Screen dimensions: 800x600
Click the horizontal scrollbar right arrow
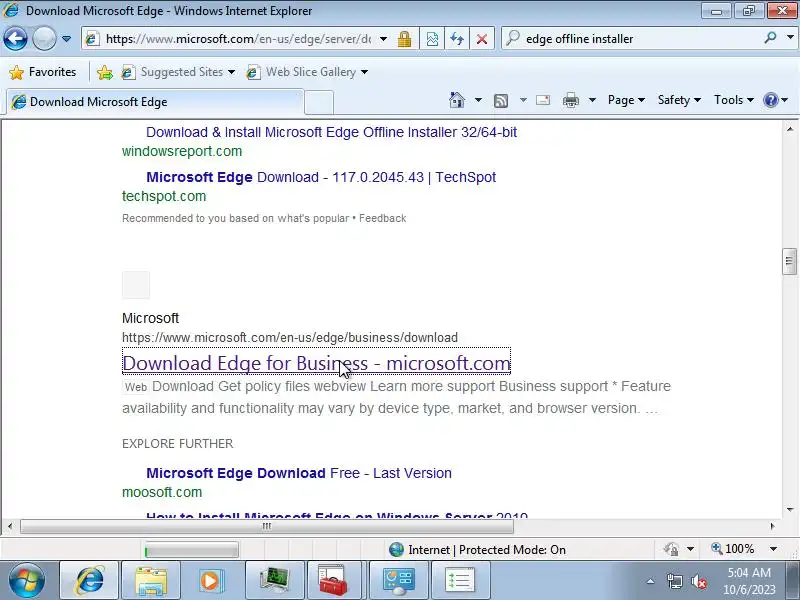(x=772, y=526)
